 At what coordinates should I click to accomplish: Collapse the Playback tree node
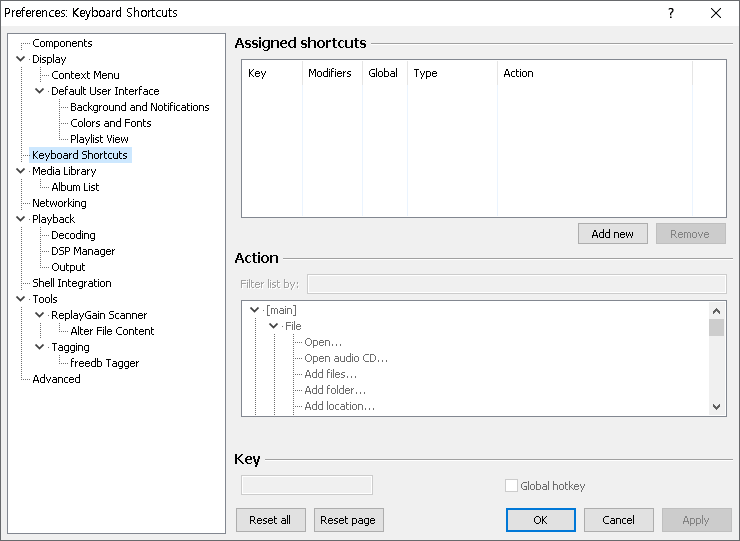tap(20, 219)
